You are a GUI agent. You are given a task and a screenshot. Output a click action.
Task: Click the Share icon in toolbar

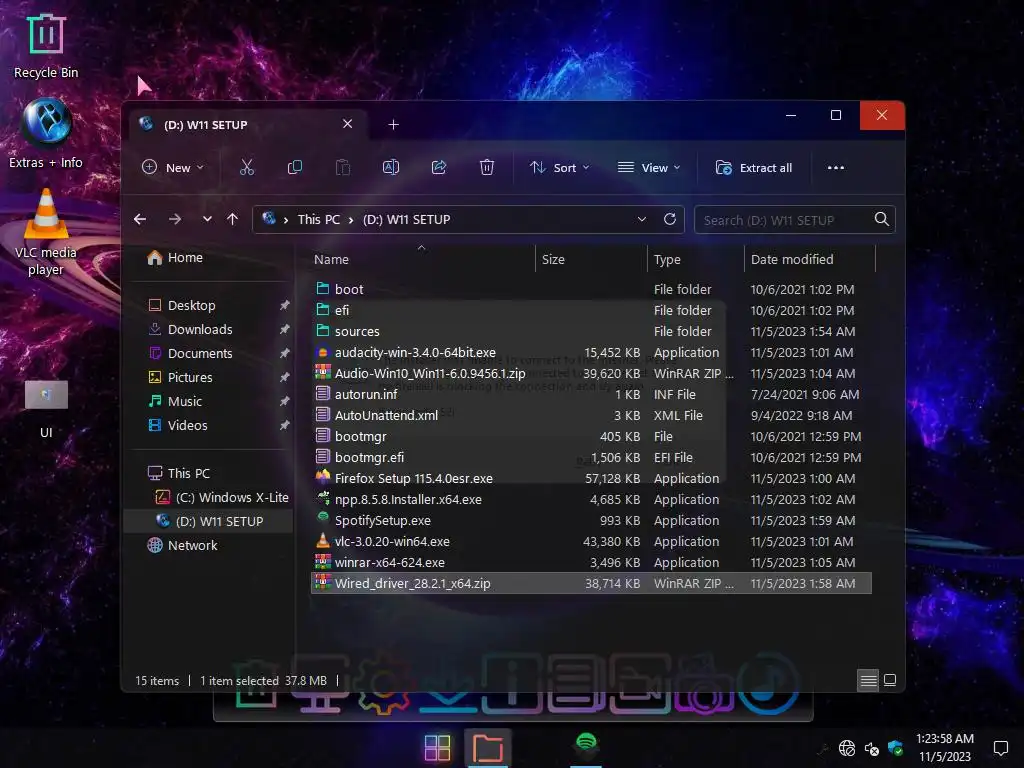(439, 168)
